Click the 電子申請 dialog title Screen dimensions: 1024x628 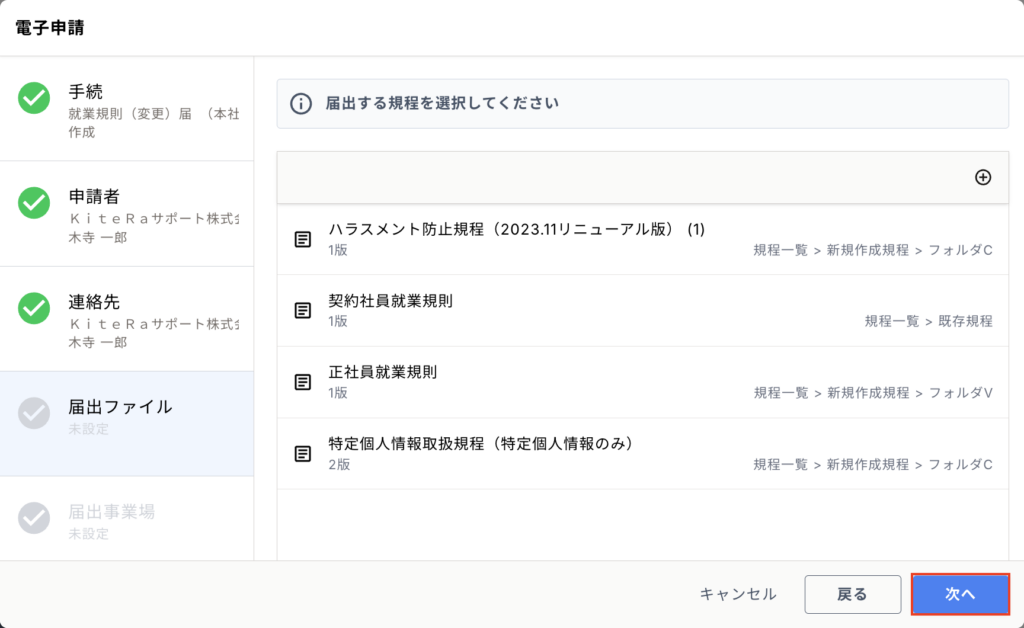50,28
